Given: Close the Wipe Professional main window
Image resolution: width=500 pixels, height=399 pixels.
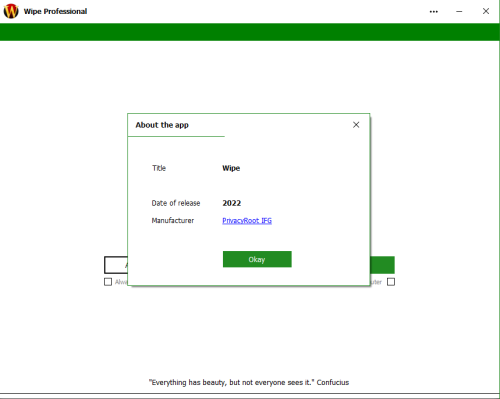Looking at the screenshot, I should (486, 11).
